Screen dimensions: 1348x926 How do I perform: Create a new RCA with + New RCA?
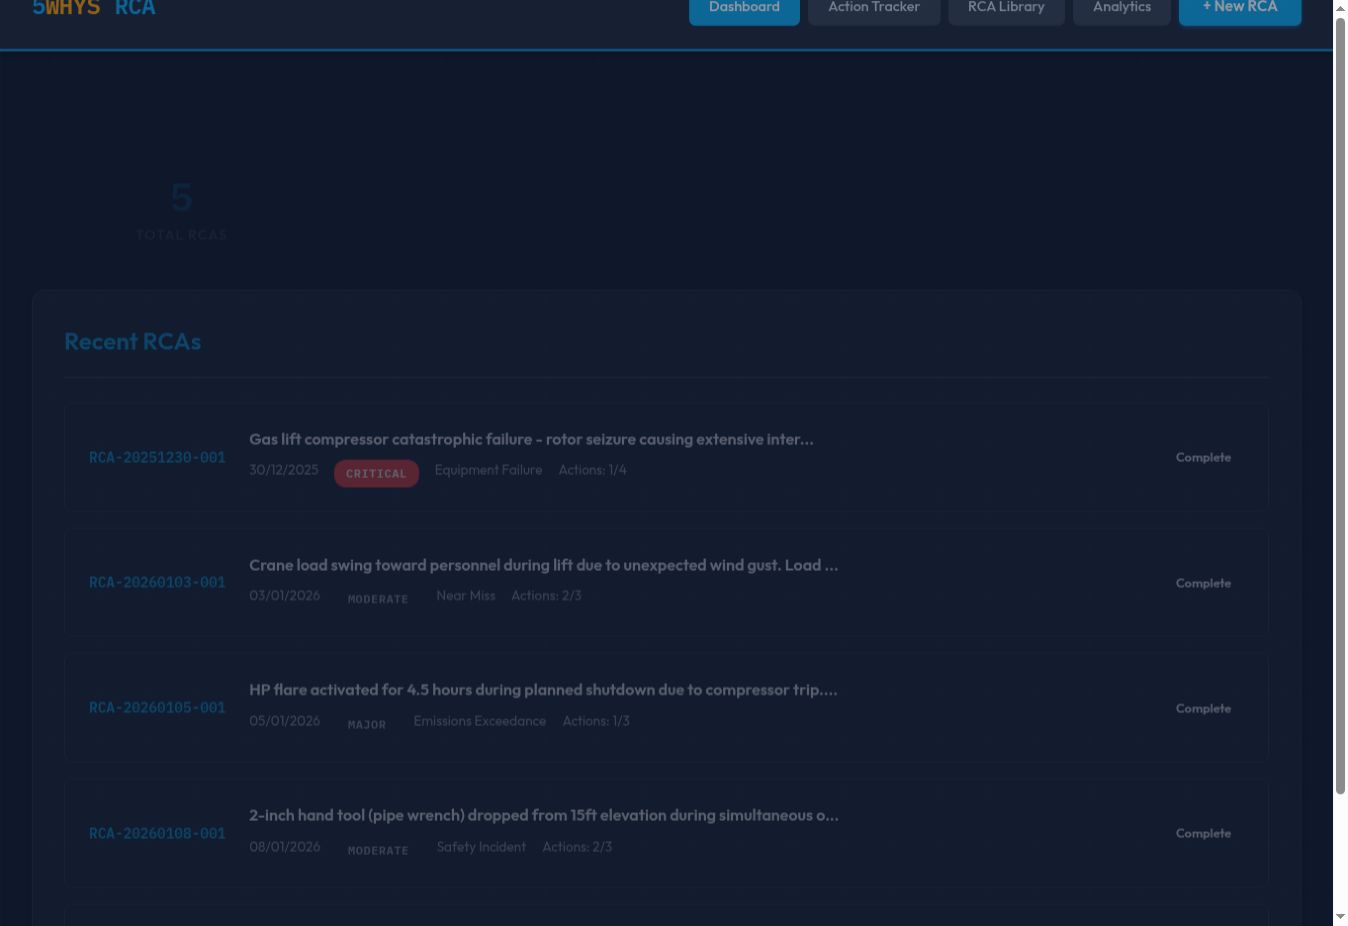pos(1240,8)
